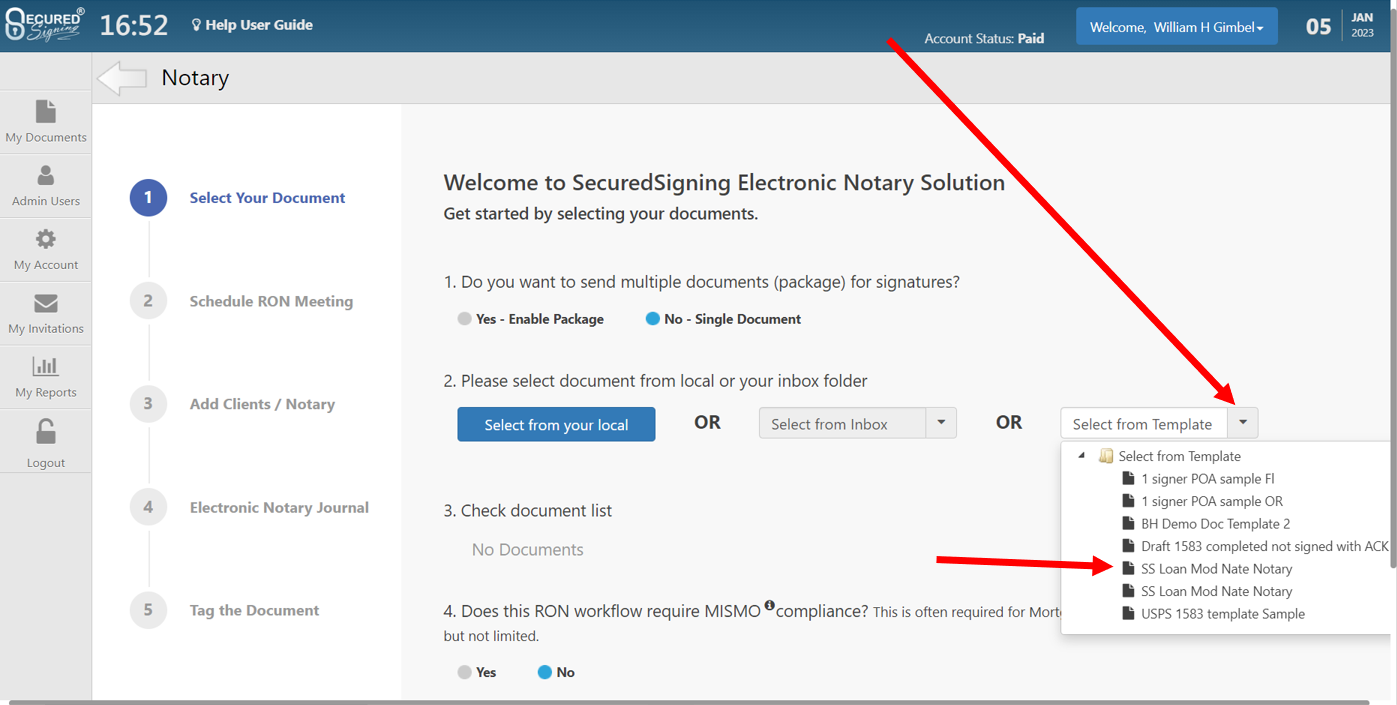
Task: Click the Logout padlock icon
Action: (46, 431)
